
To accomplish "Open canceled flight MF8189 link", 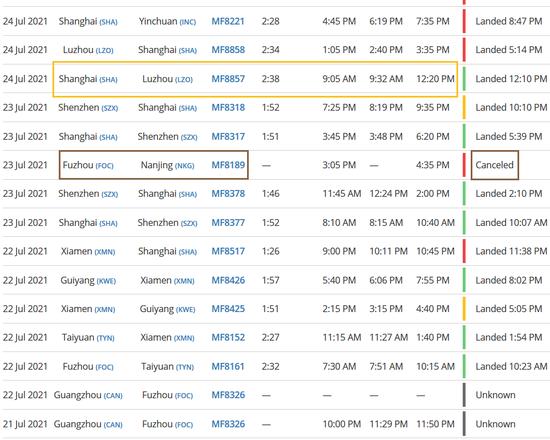I will tap(228, 165).
